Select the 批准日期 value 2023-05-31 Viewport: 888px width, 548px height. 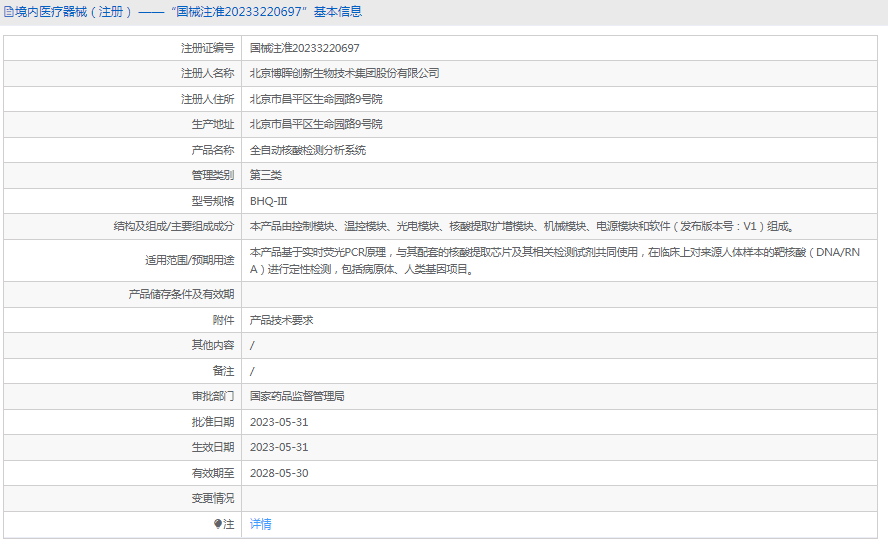pyautogui.click(x=279, y=422)
